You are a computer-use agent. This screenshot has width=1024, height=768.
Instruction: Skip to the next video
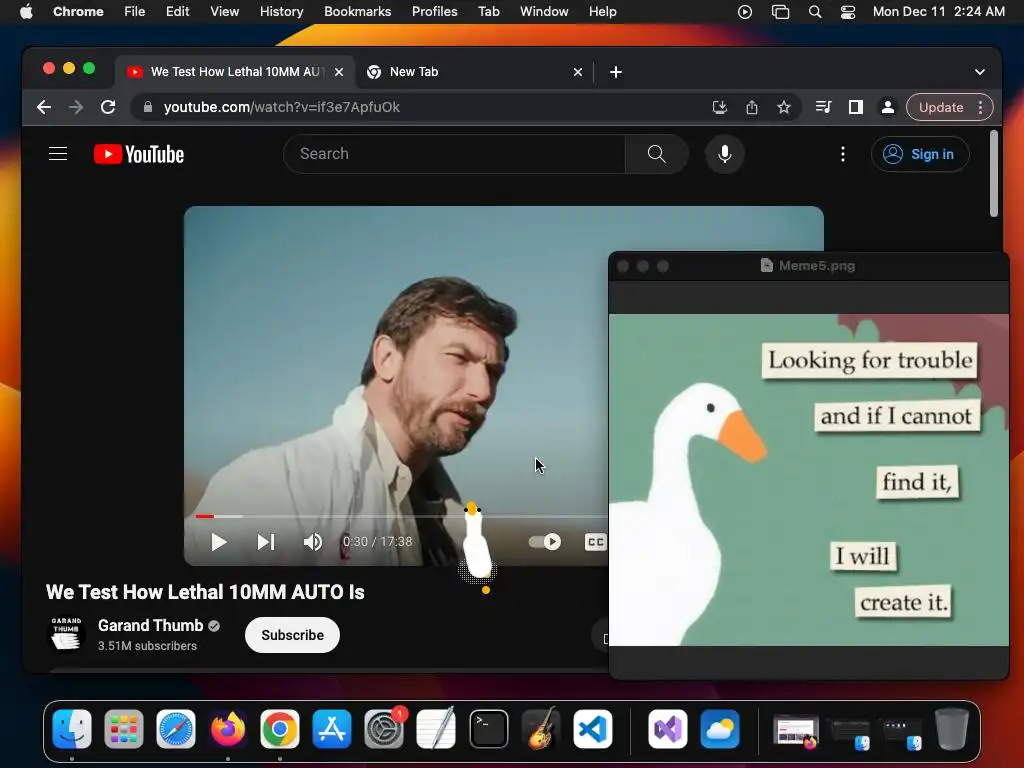click(x=266, y=542)
